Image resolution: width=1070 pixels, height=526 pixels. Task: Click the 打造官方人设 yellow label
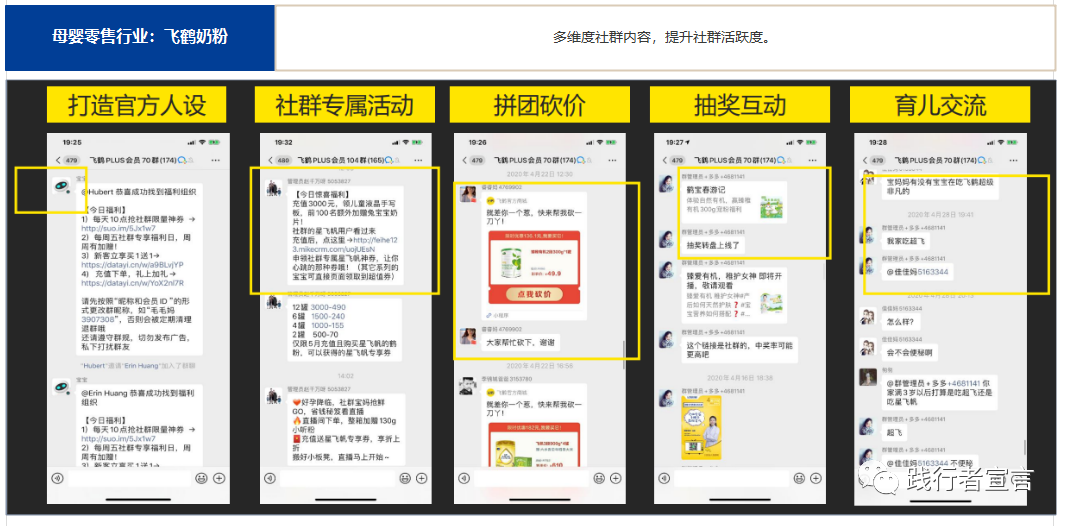click(137, 104)
